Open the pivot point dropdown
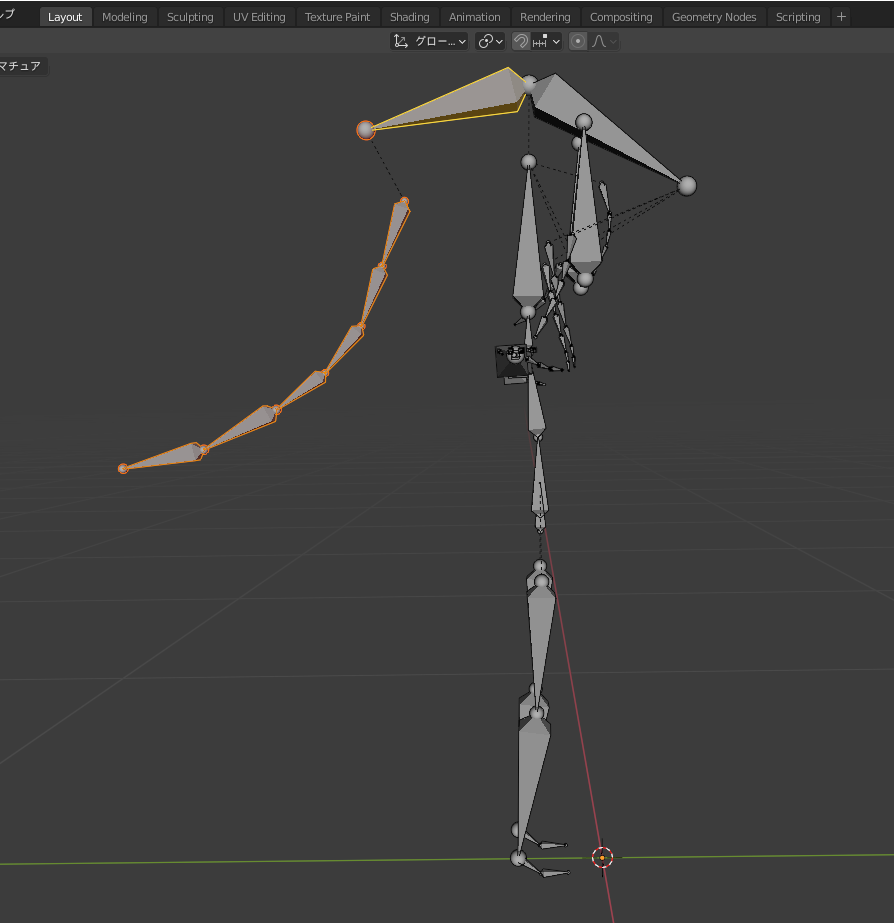Image resolution: width=894 pixels, height=923 pixels. [490, 41]
